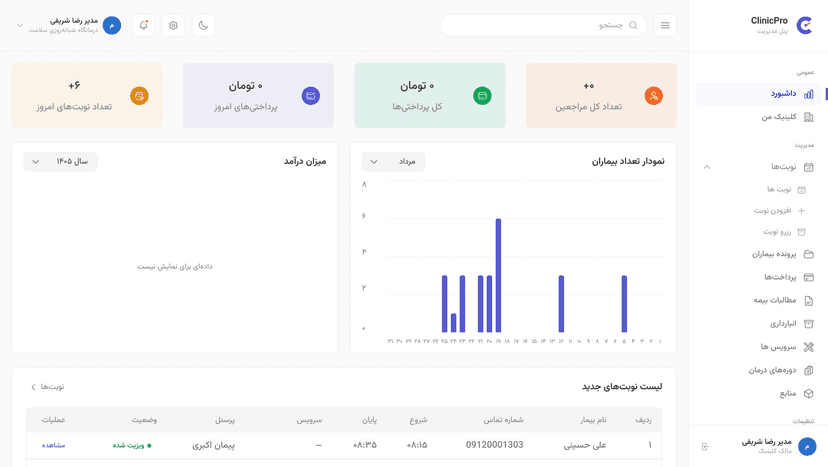The image size is (828, 467).
Task: Click the shortest bar in patient chart
Action: pos(454,323)
